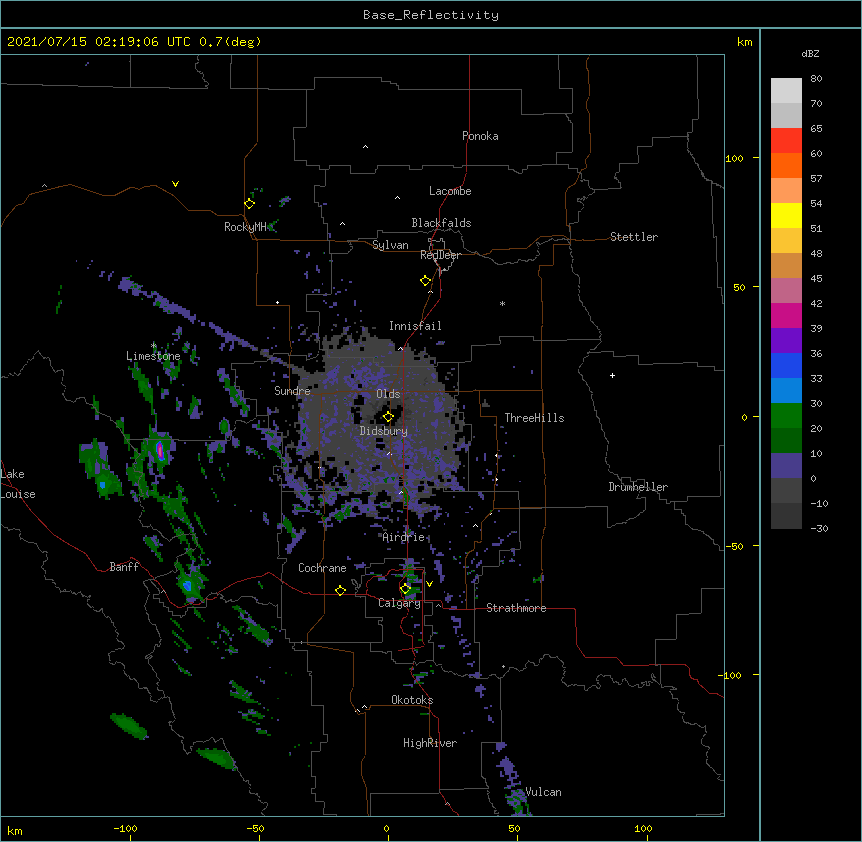Click the ThreeHills label

534,418
